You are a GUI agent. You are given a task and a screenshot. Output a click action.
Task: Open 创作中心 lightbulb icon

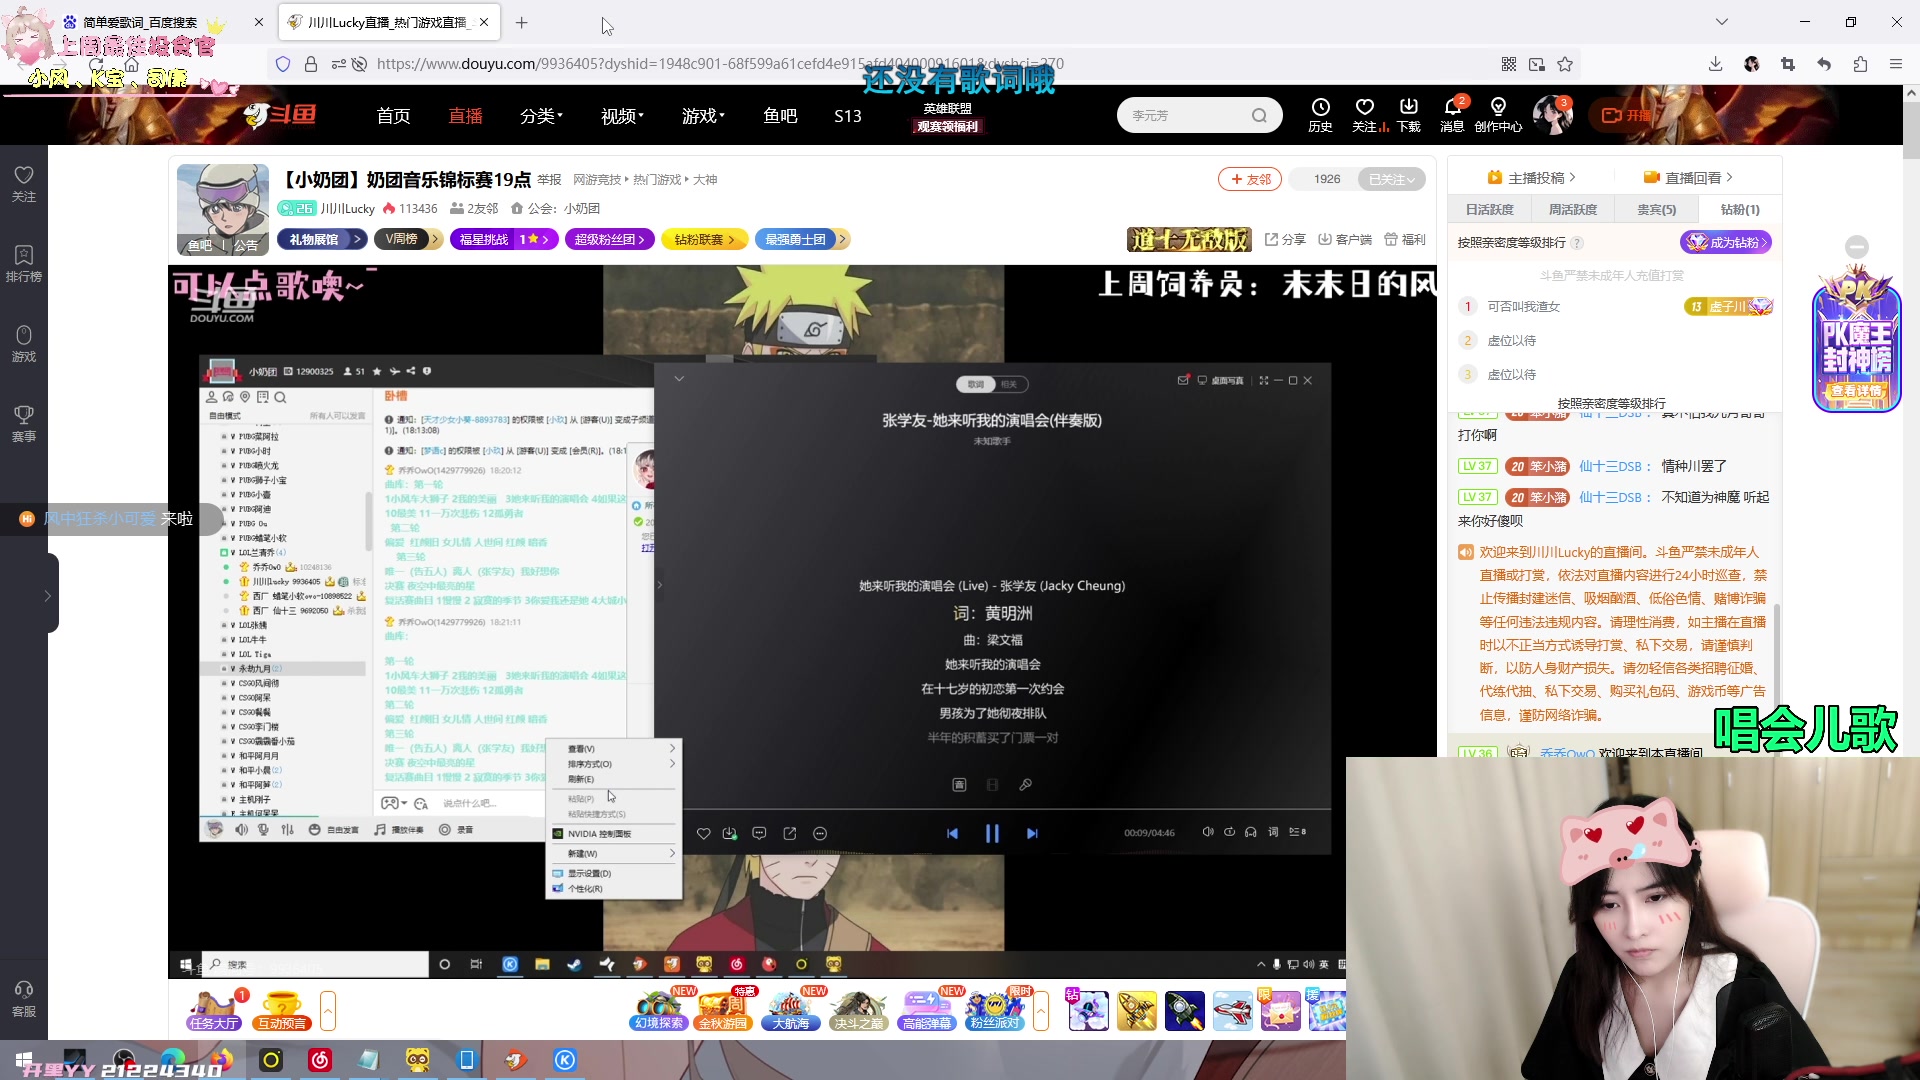pos(1498,114)
